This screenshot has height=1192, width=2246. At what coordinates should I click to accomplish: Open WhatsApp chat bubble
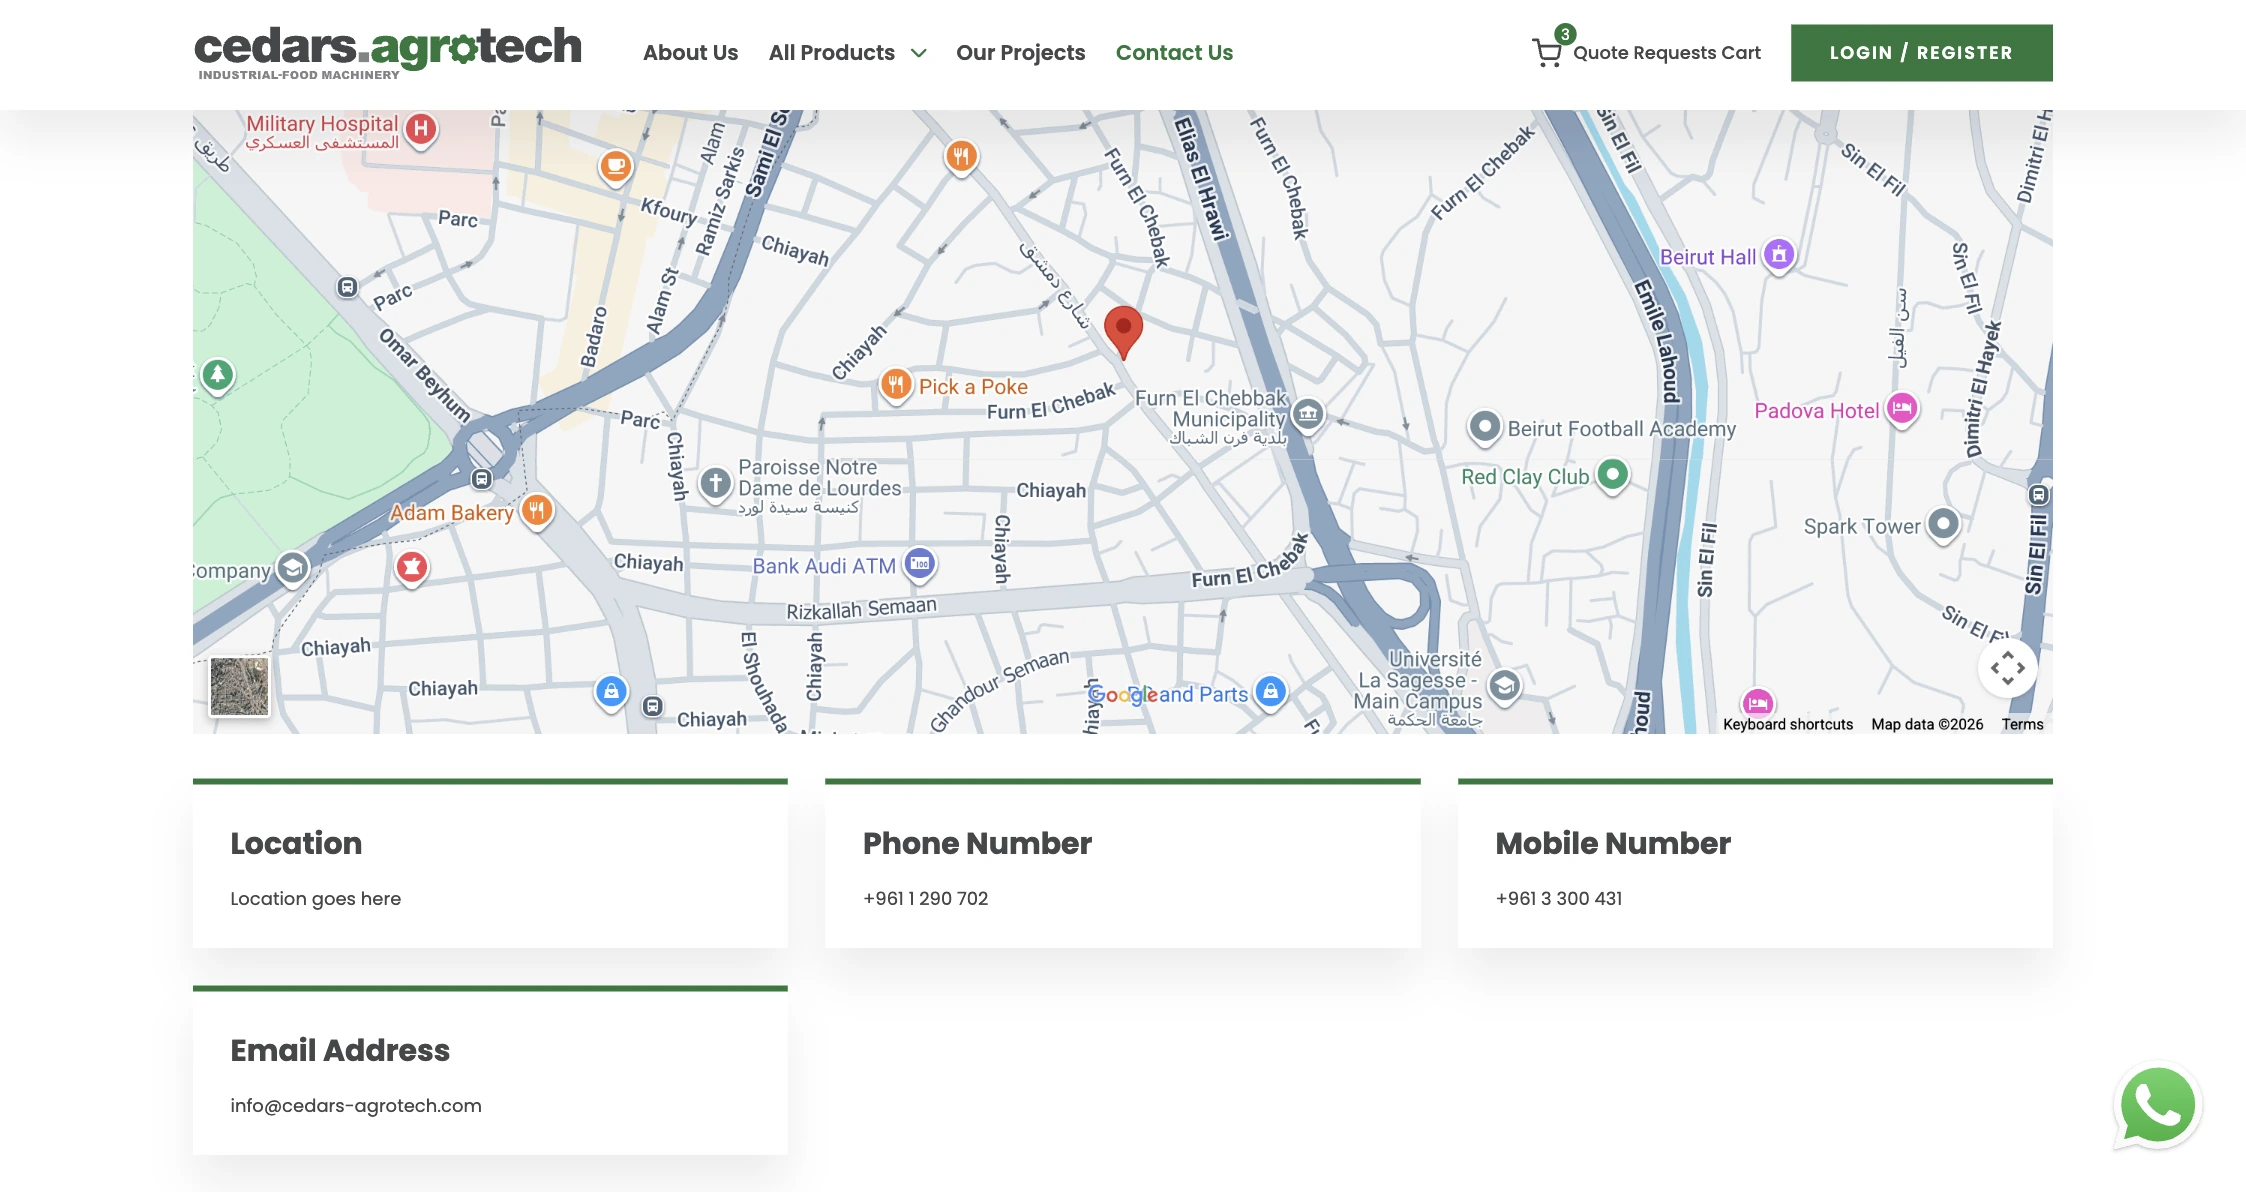click(2158, 1105)
